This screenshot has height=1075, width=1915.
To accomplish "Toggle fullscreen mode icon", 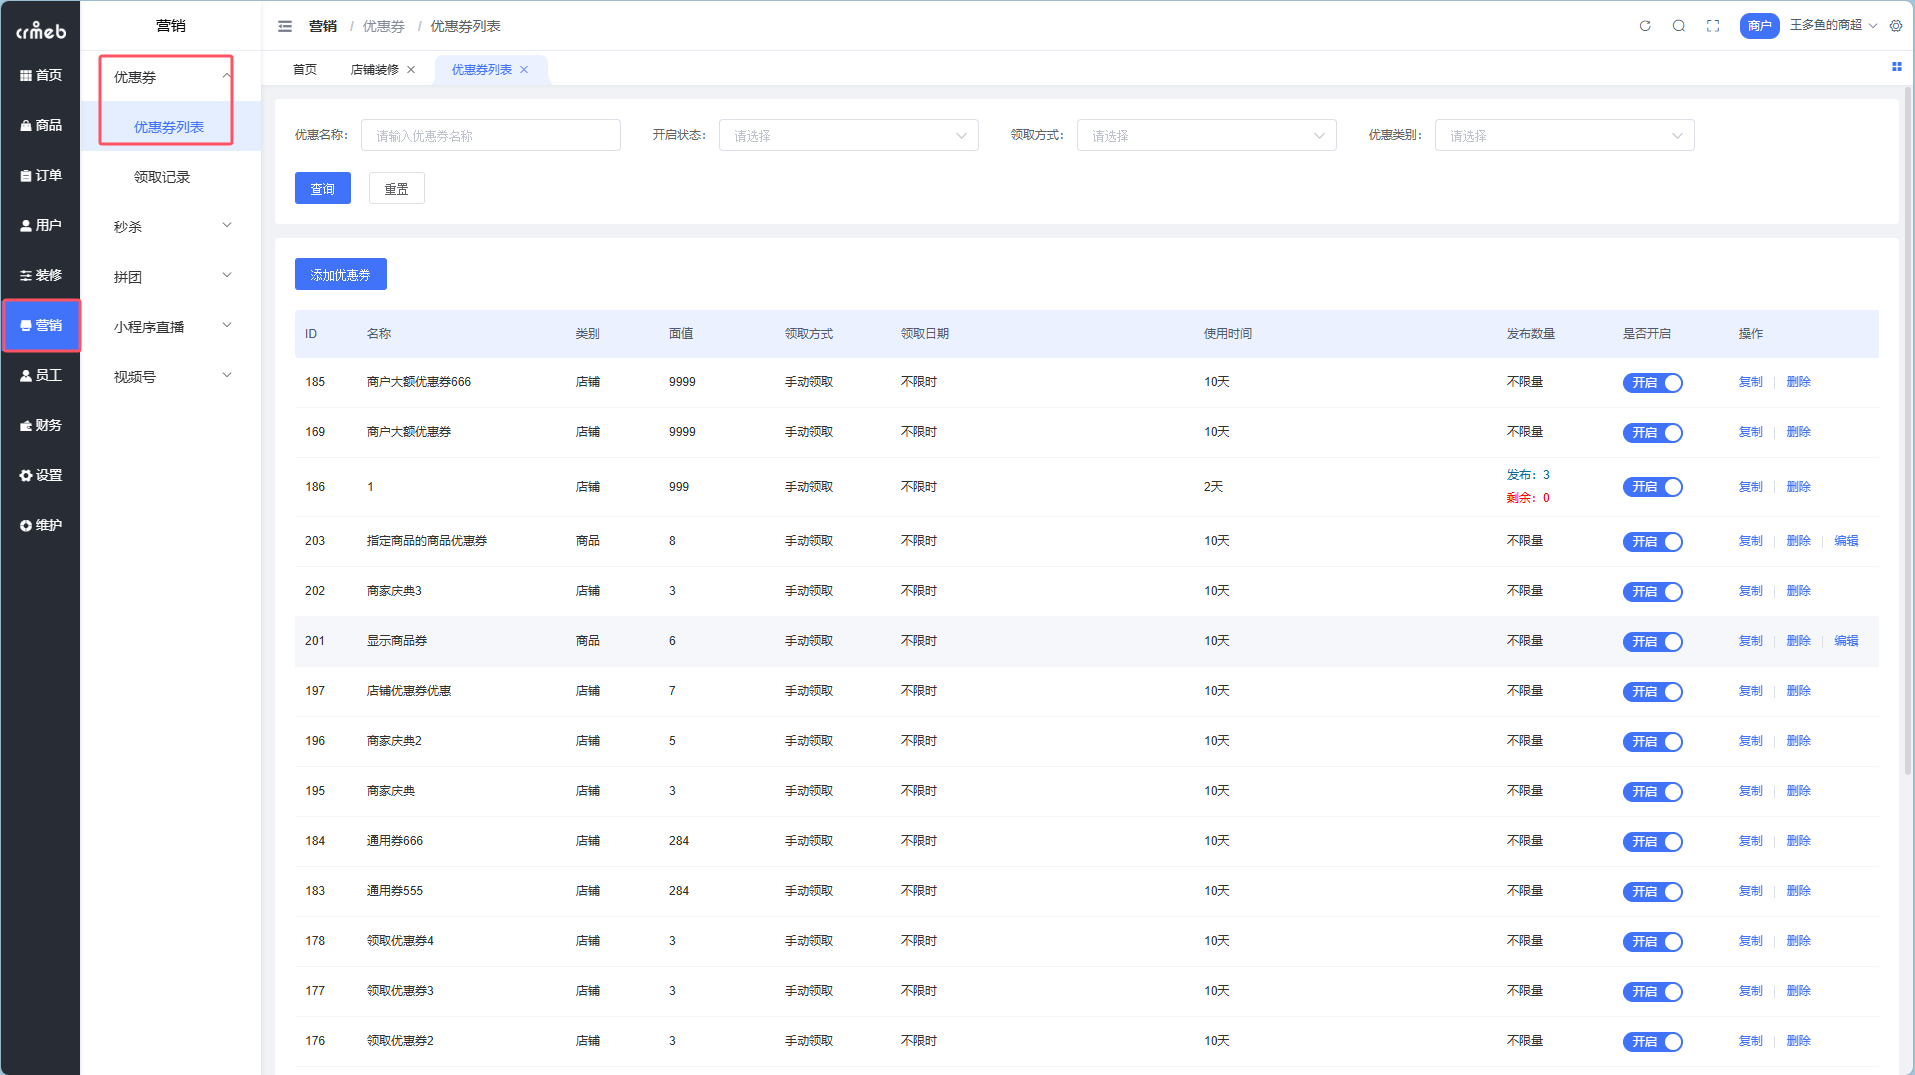I will click(x=1713, y=26).
